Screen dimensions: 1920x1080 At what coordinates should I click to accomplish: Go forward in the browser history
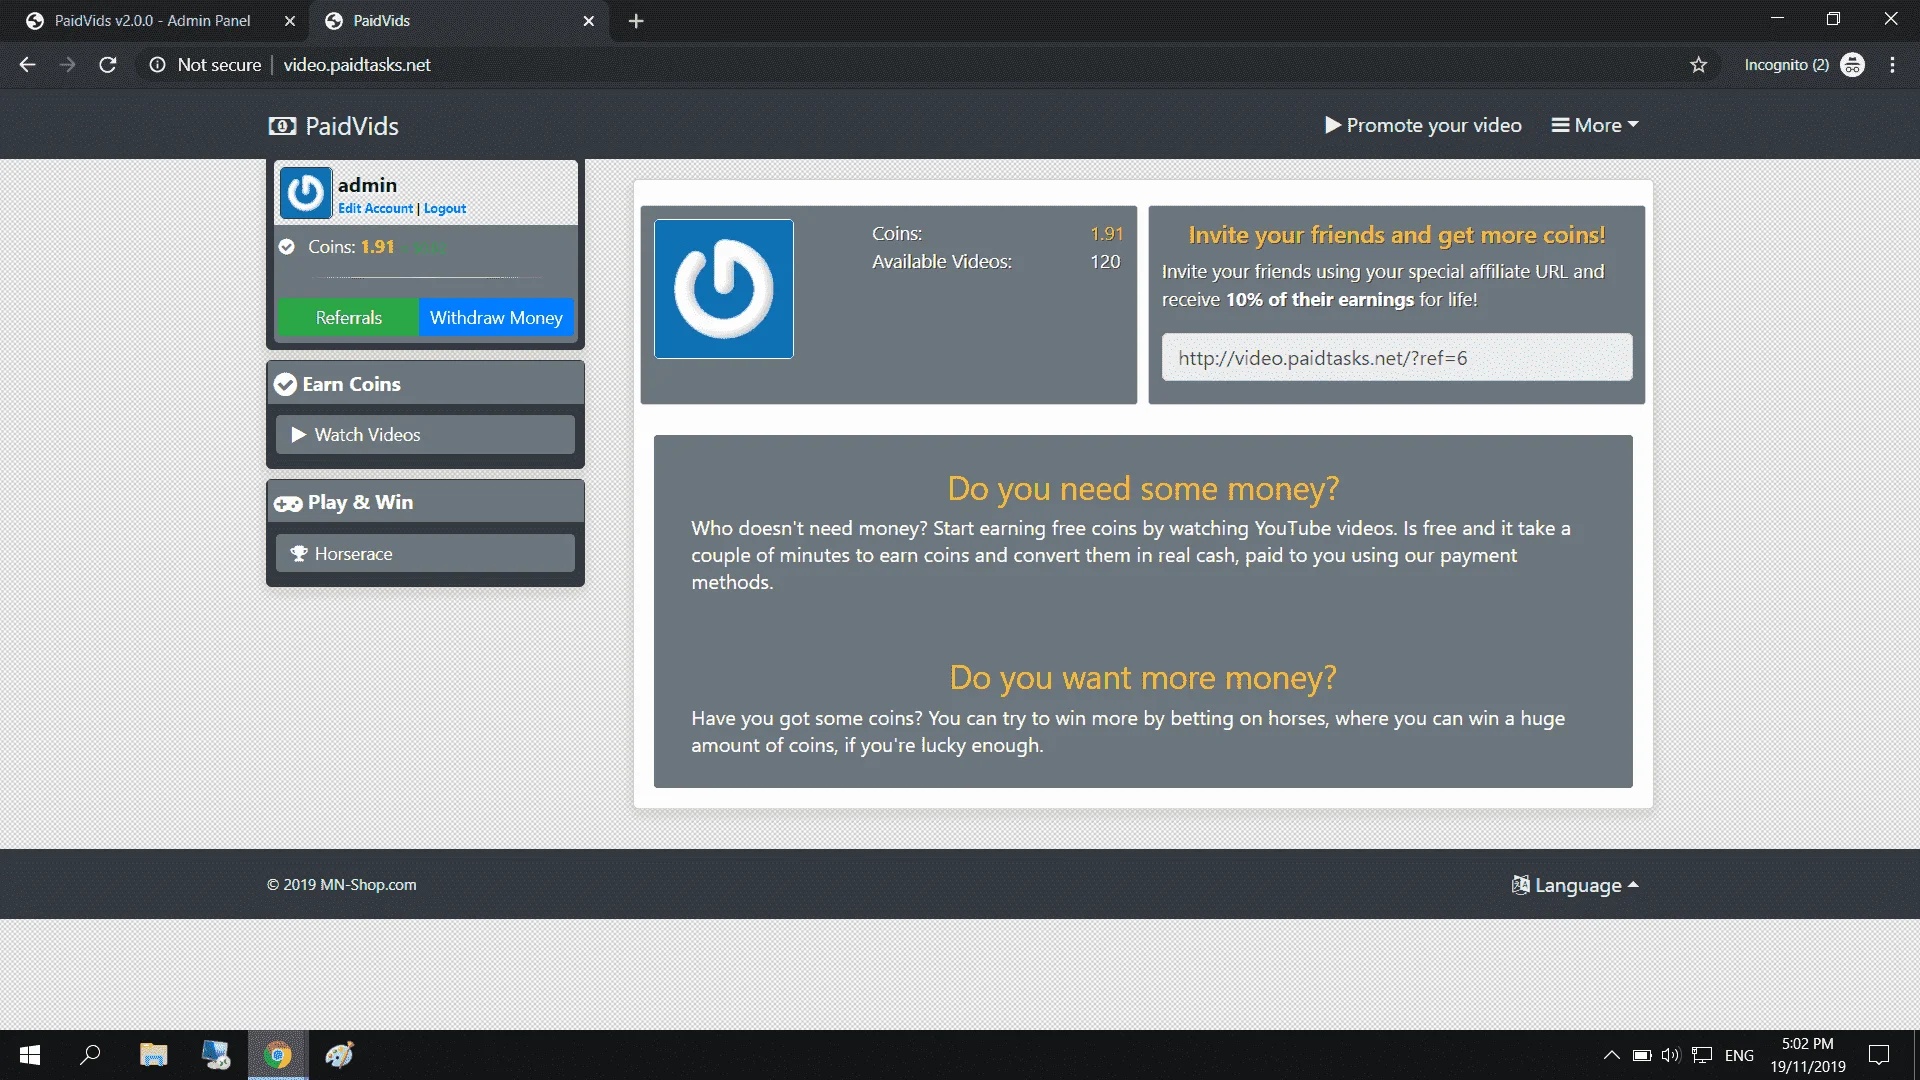coord(67,65)
